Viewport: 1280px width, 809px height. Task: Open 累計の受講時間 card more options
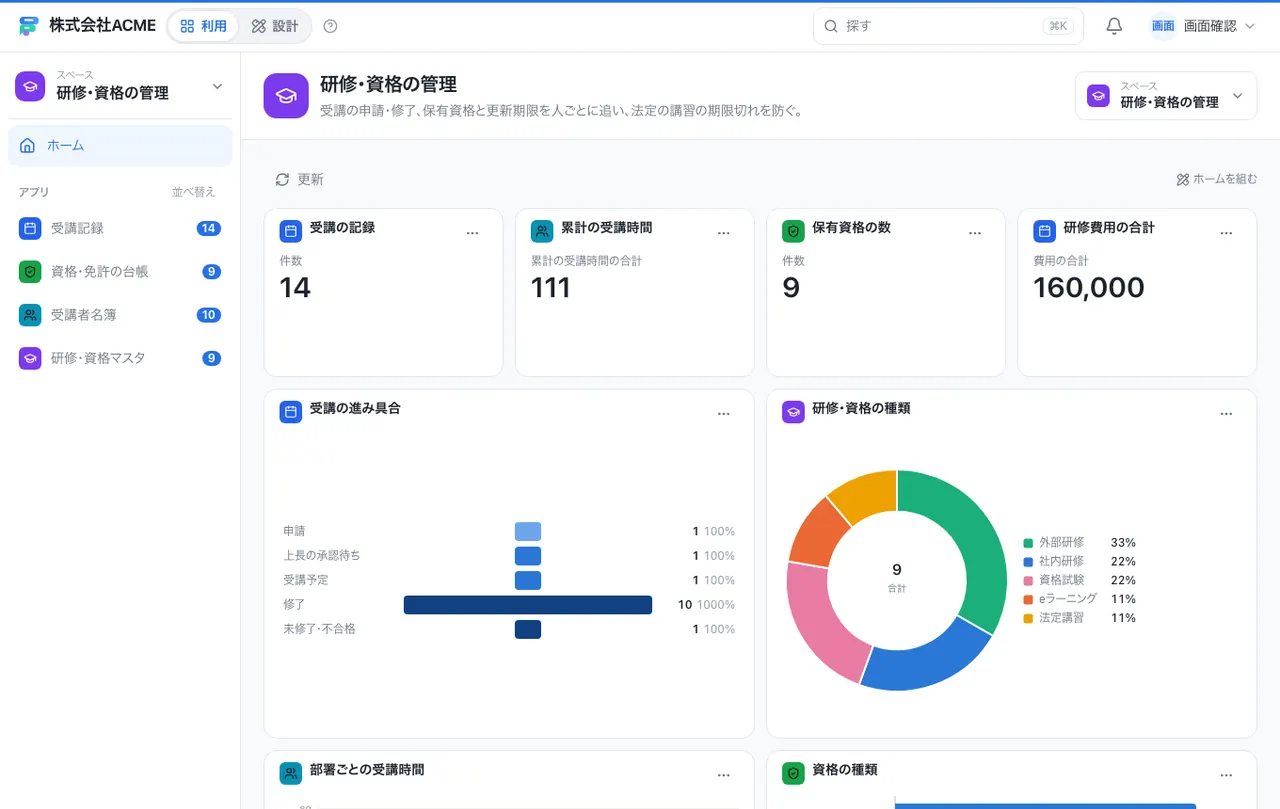724,233
